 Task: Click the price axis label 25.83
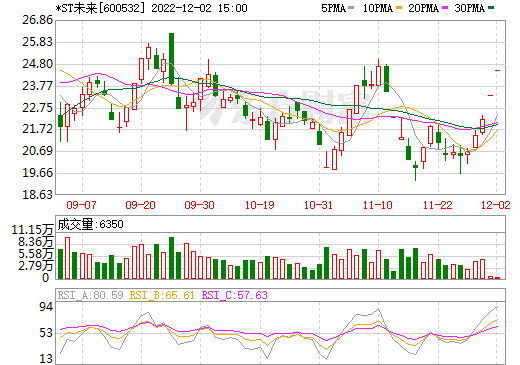[x=37, y=42]
